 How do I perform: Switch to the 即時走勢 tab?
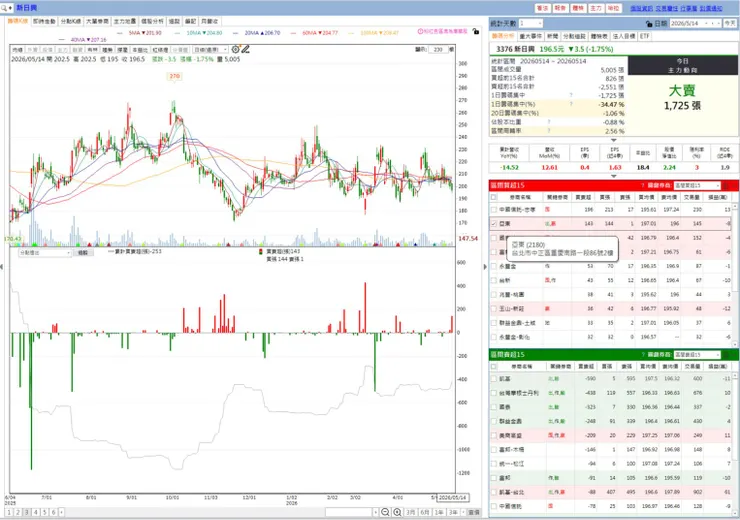click(x=44, y=21)
